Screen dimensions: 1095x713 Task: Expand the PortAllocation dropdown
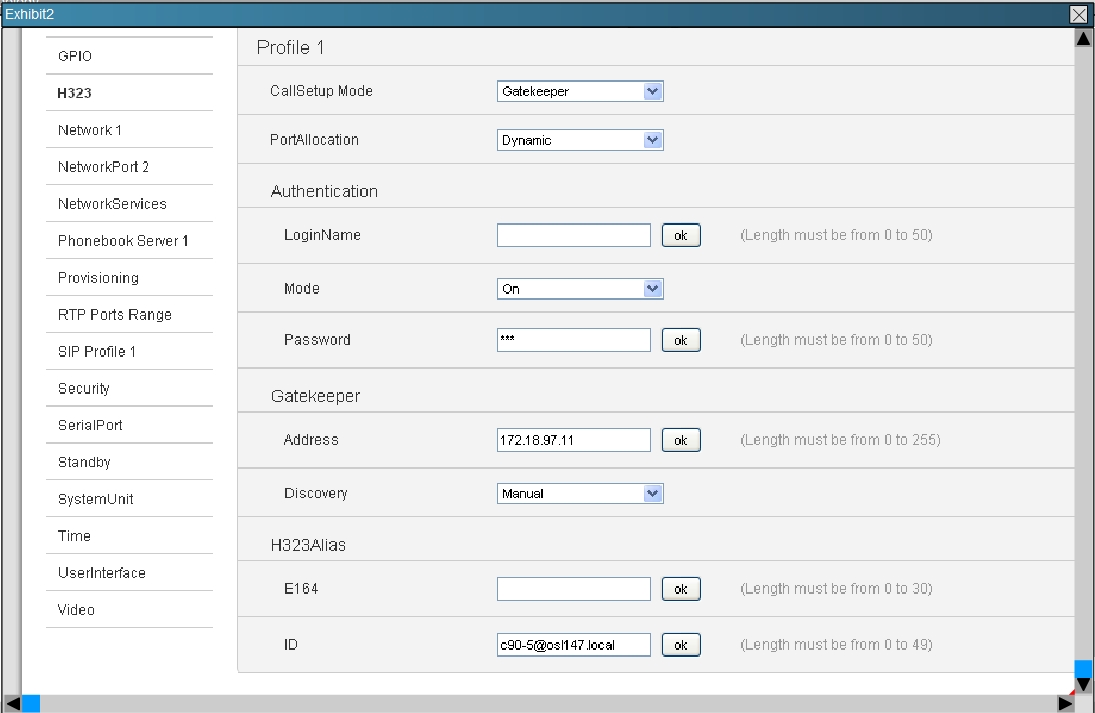tap(580, 140)
